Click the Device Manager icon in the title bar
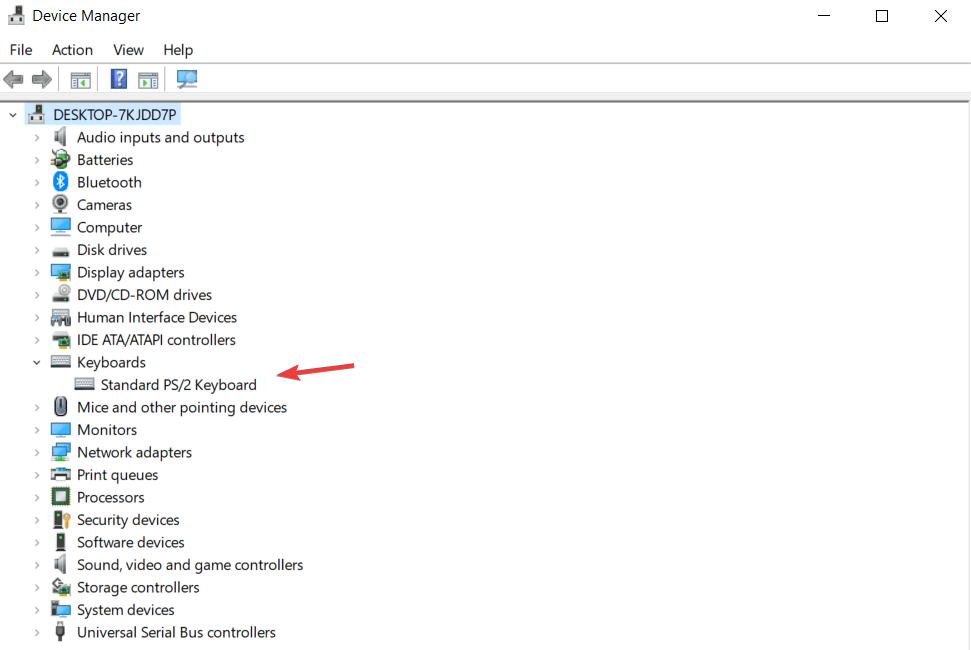The height and width of the screenshot is (650, 971). coord(15,14)
